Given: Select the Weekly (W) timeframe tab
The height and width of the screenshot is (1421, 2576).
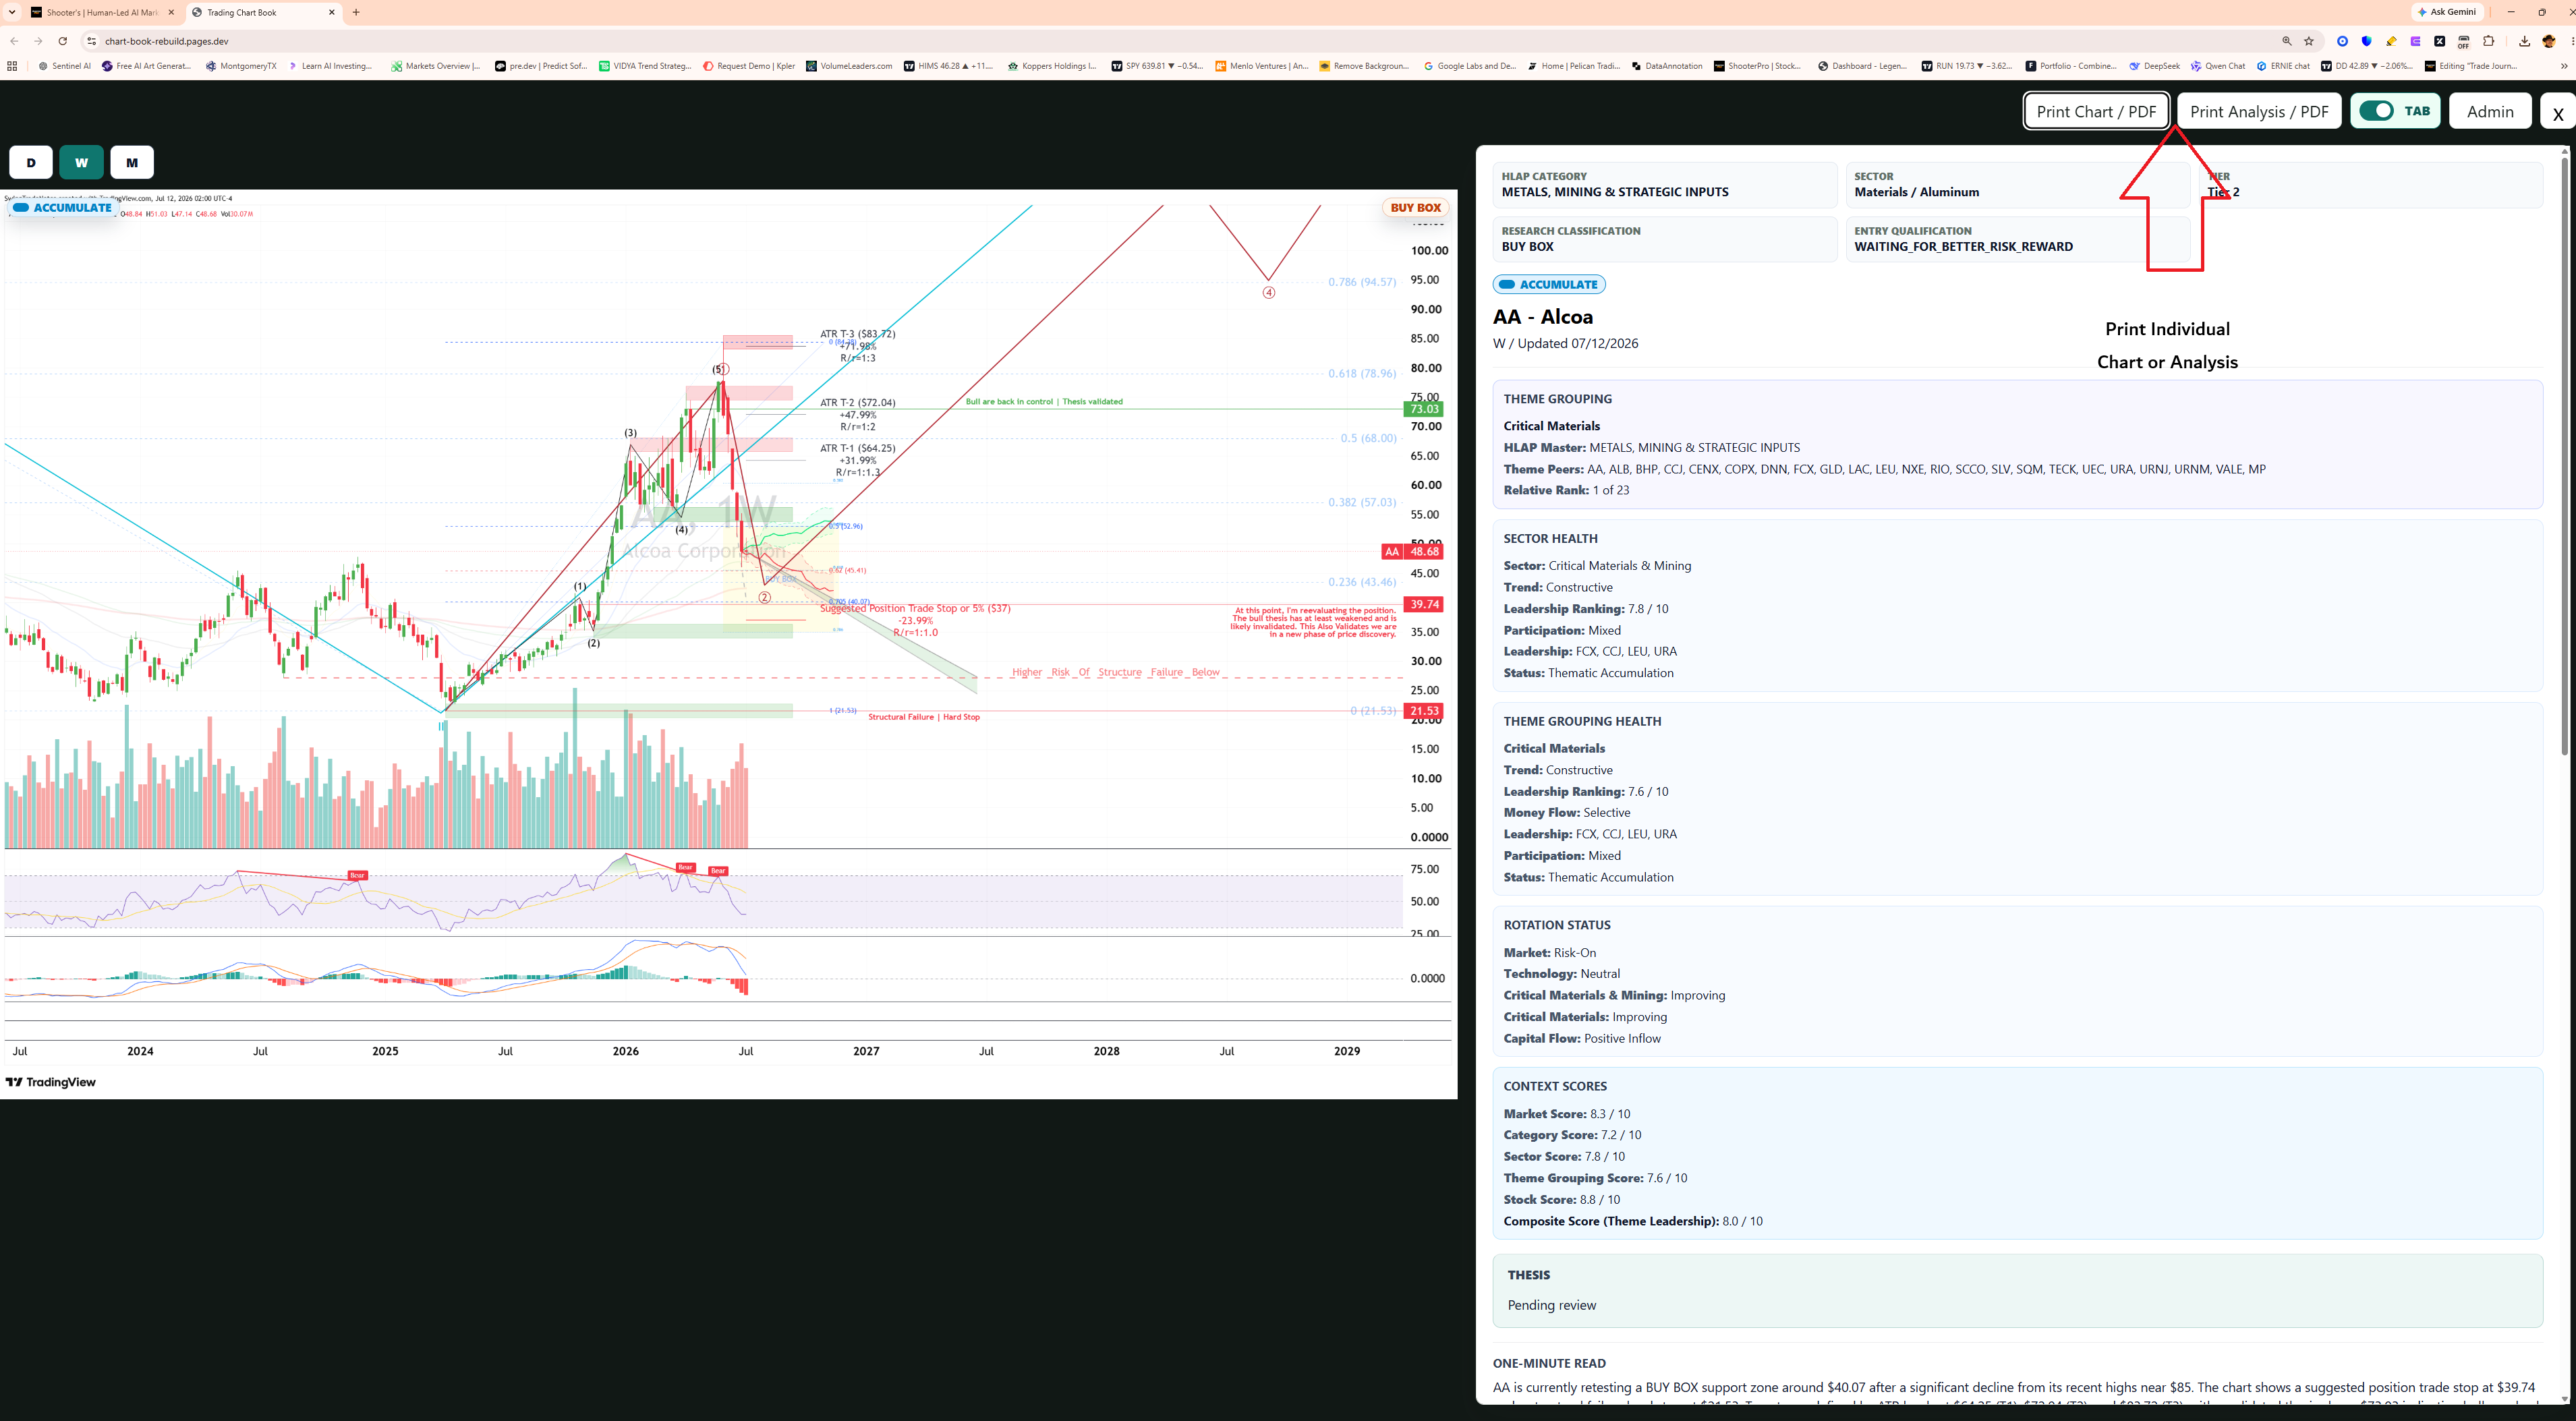Looking at the screenshot, I should (81, 162).
